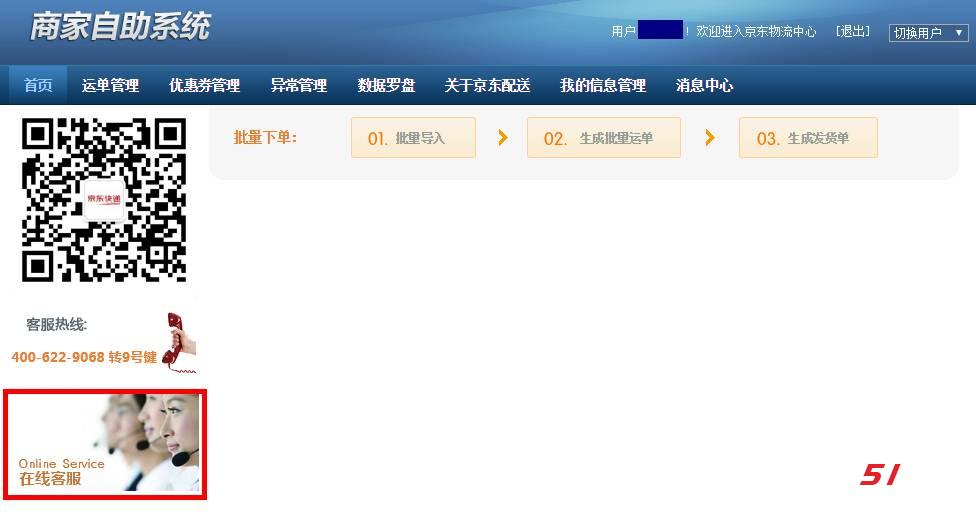Screen dimensions: 976x516
Task: Click the 03. 生成发货单 button
Action: point(808,138)
